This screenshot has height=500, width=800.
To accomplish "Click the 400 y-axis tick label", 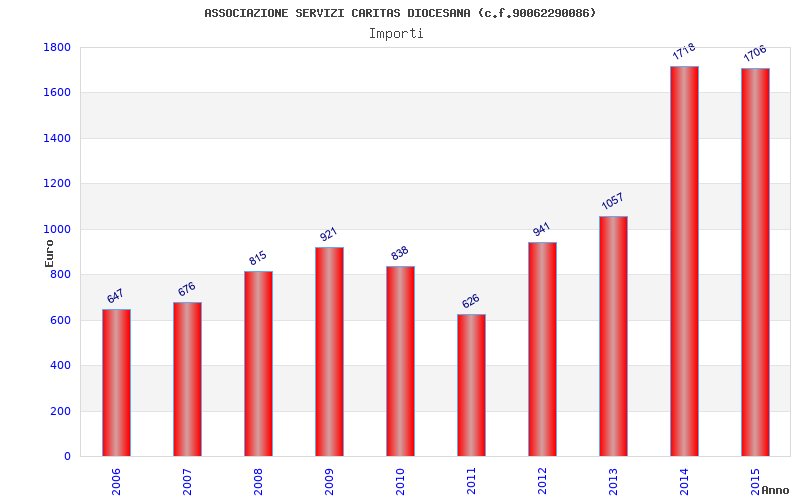I will coord(60,366).
